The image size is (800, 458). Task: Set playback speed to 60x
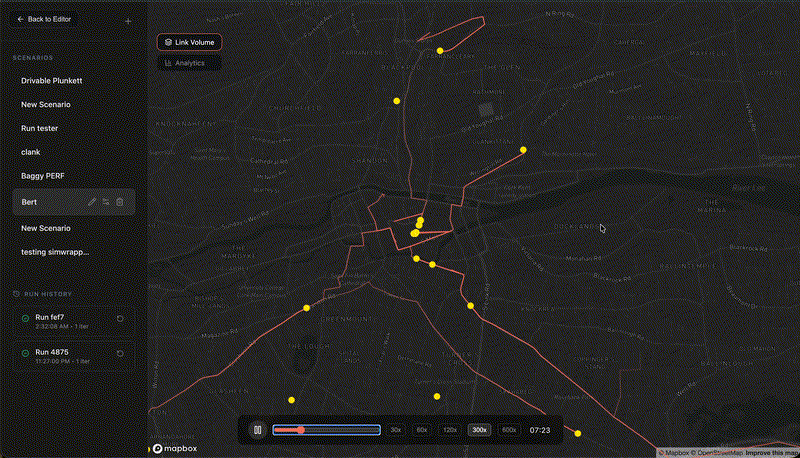[421, 430]
